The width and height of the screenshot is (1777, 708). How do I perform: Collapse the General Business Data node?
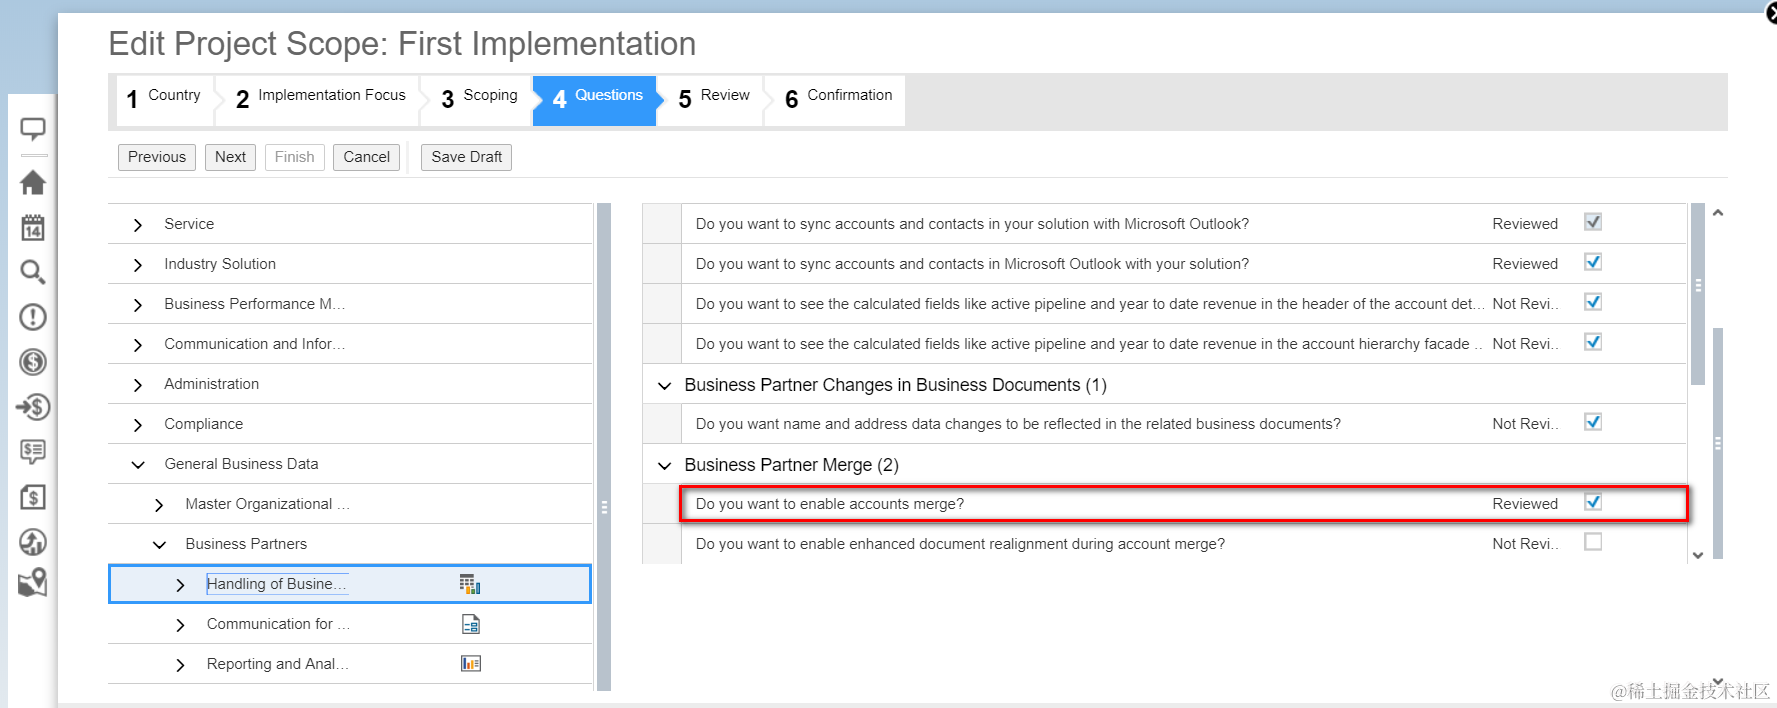tap(138, 465)
